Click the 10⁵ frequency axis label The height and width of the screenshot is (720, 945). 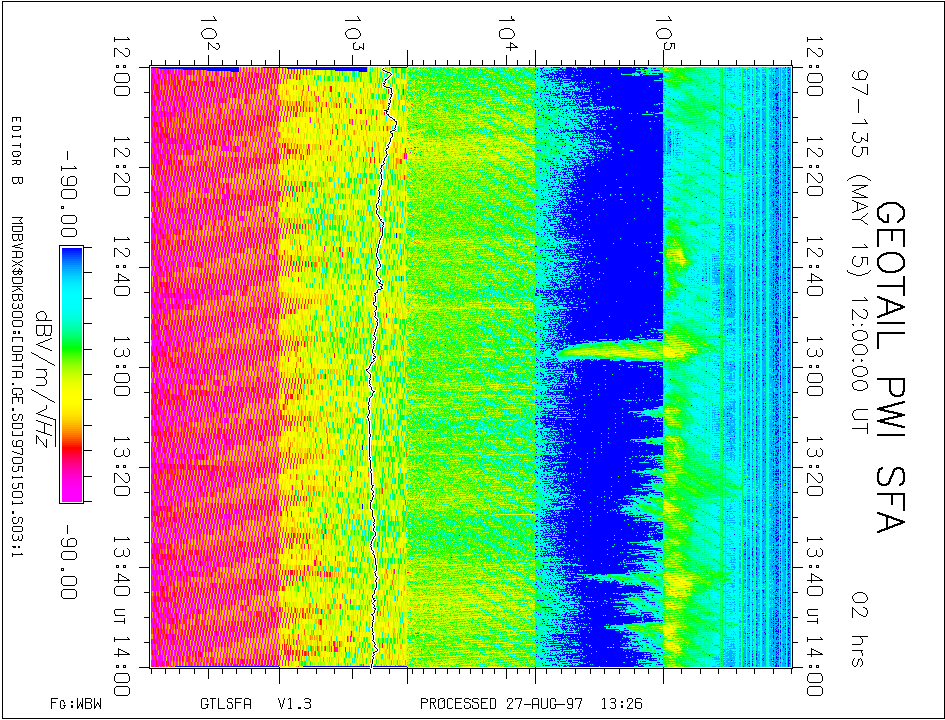[660, 31]
